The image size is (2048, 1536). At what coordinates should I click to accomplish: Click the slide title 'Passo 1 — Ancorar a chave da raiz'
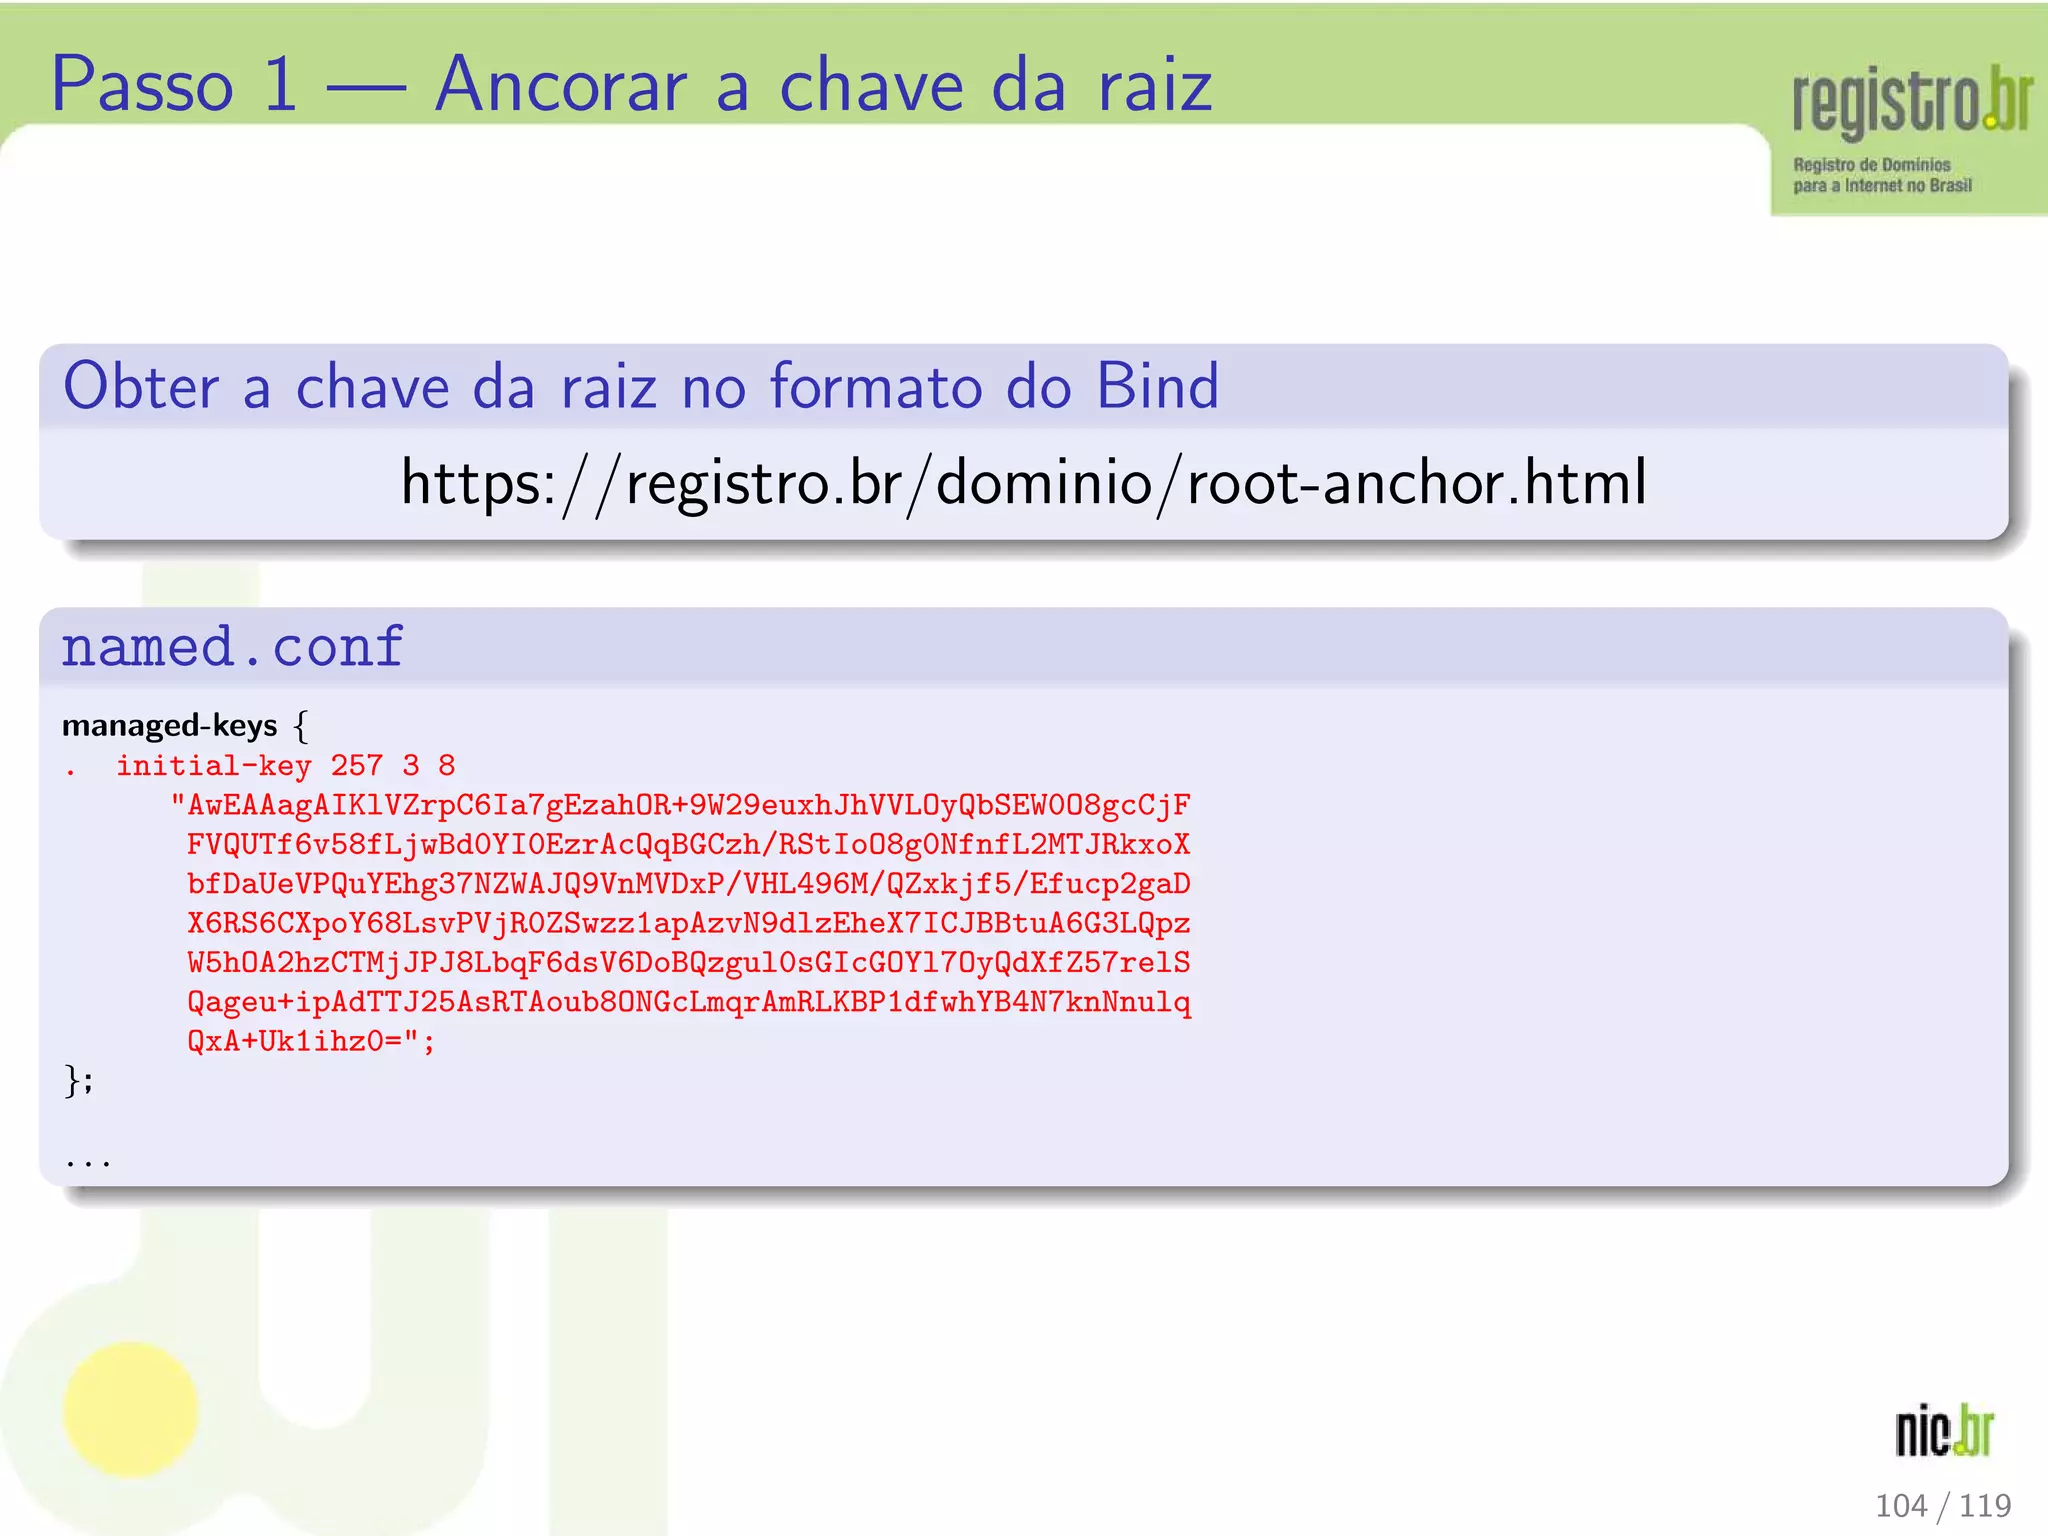coord(631,85)
